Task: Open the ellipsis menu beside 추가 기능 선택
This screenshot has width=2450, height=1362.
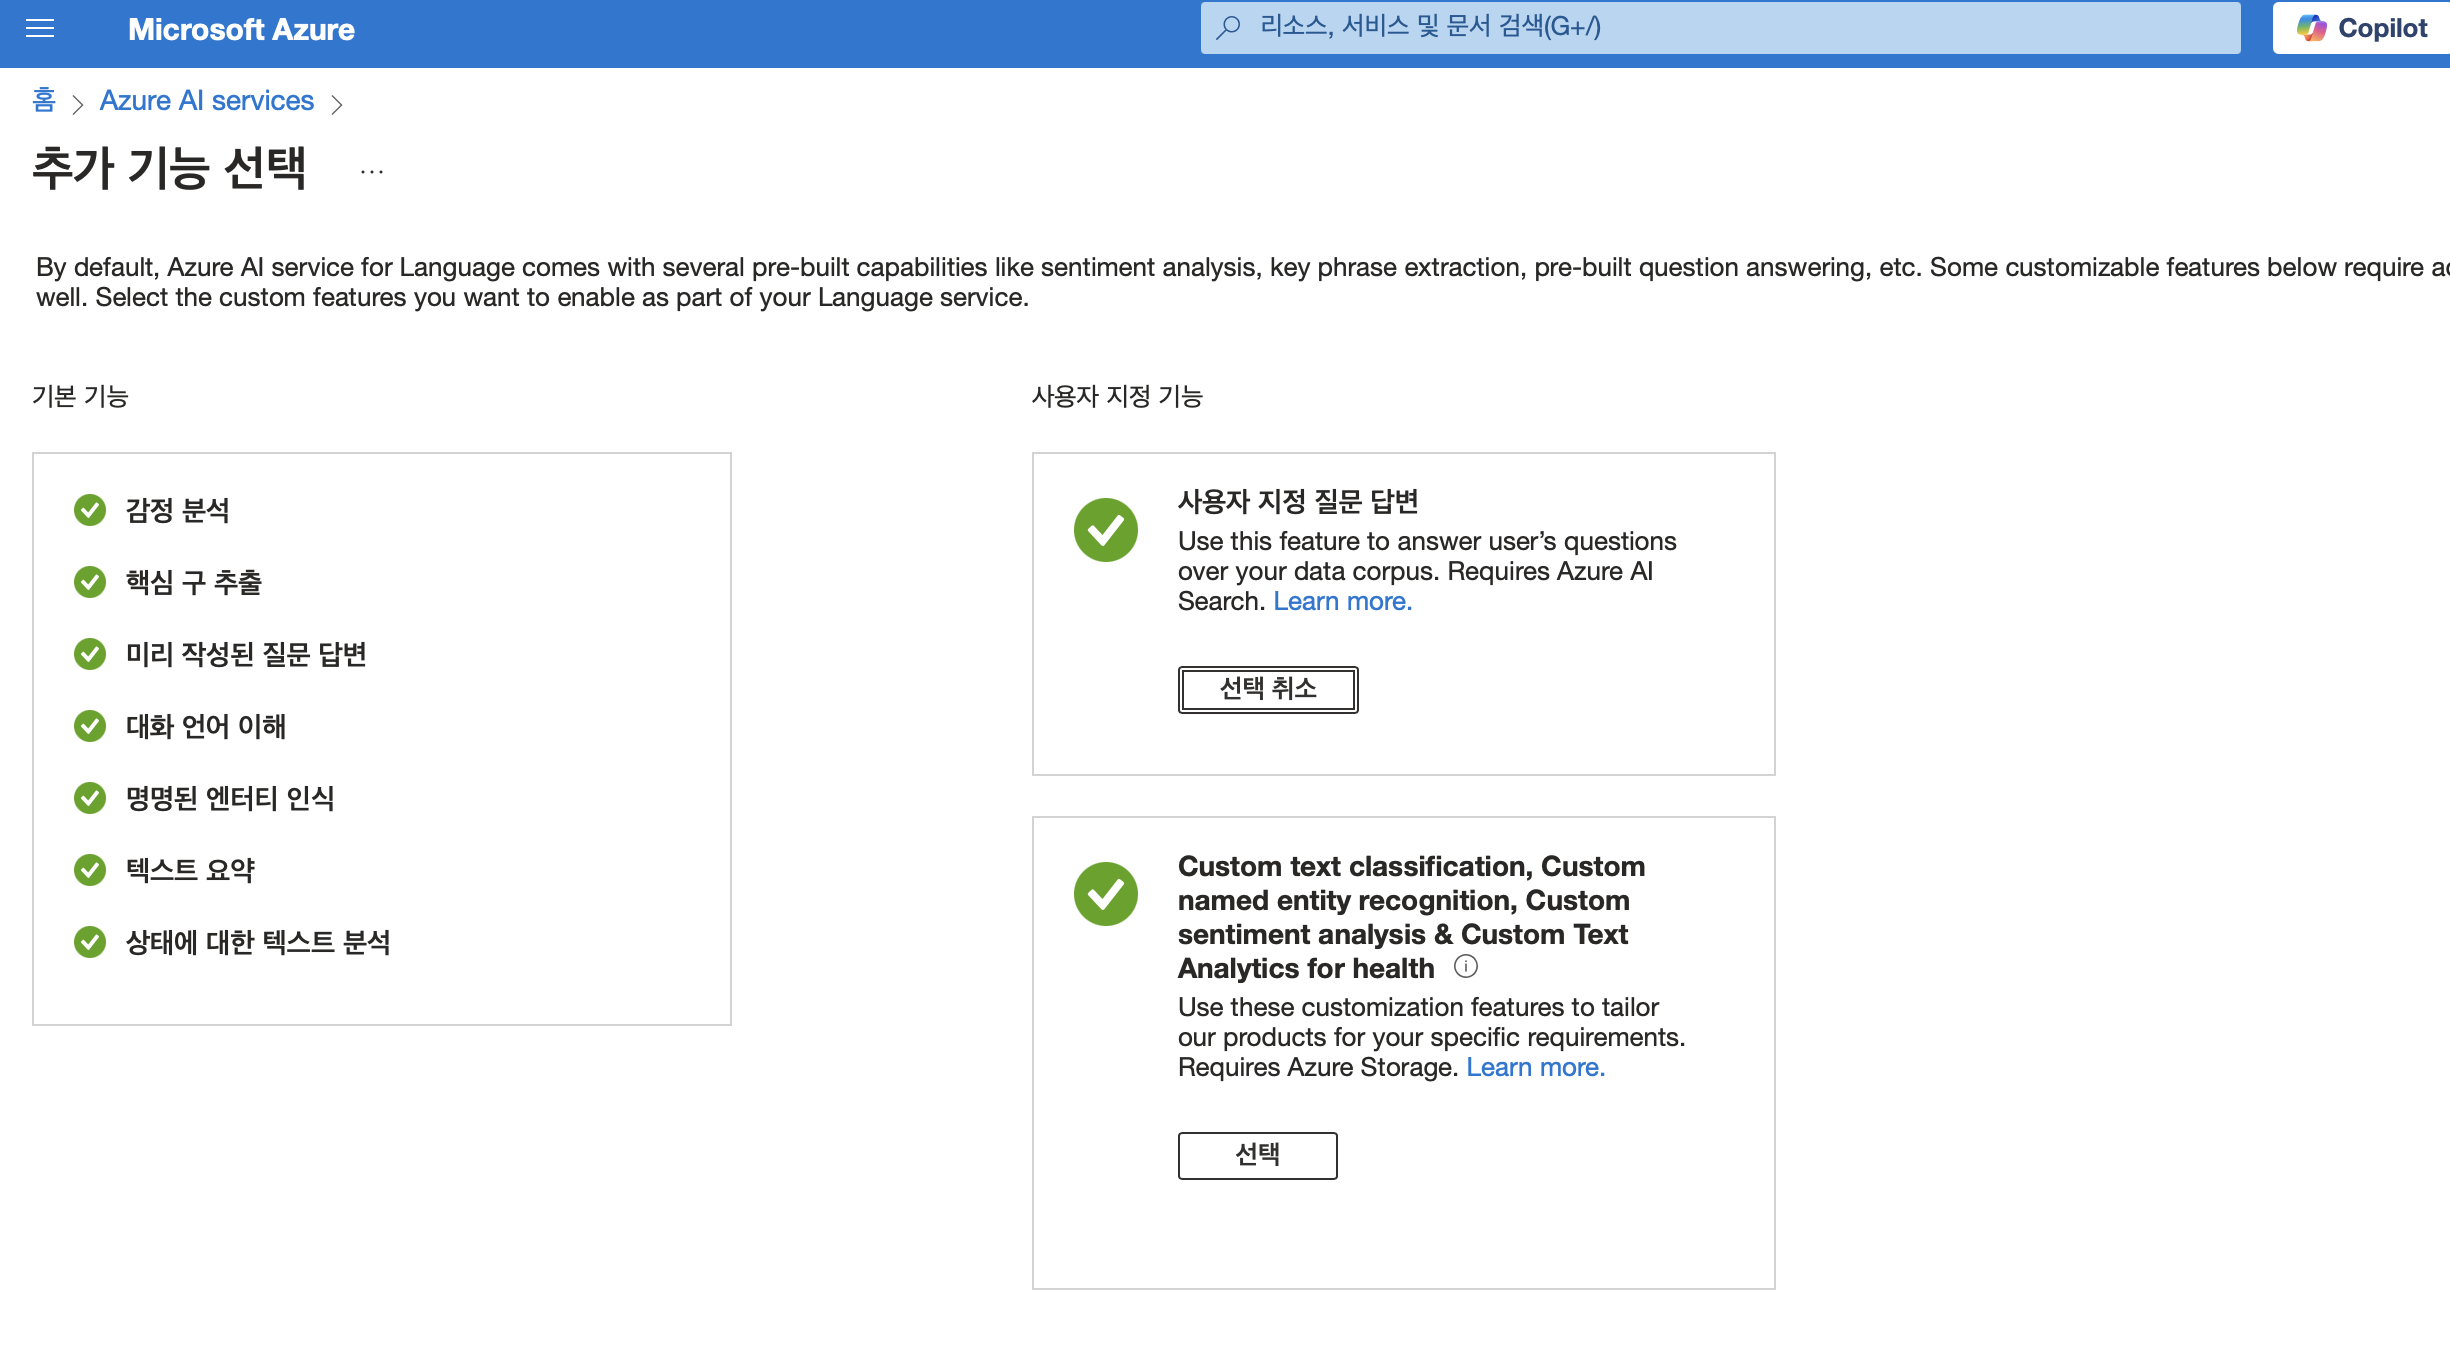Action: pyautogui.click(x=372, y=171)
